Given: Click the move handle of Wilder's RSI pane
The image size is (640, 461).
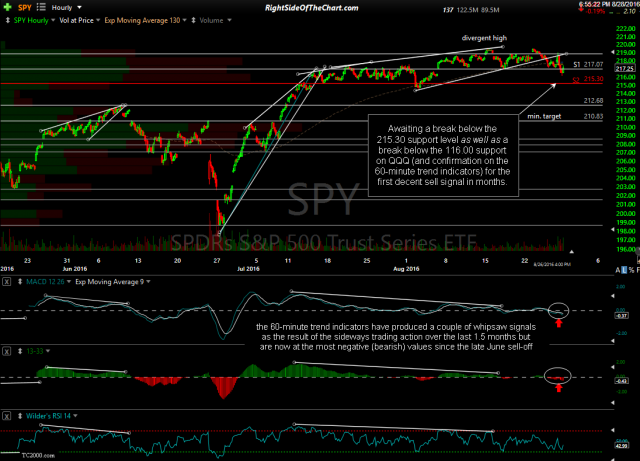Looking at the screenshot, I should (20, 416).
